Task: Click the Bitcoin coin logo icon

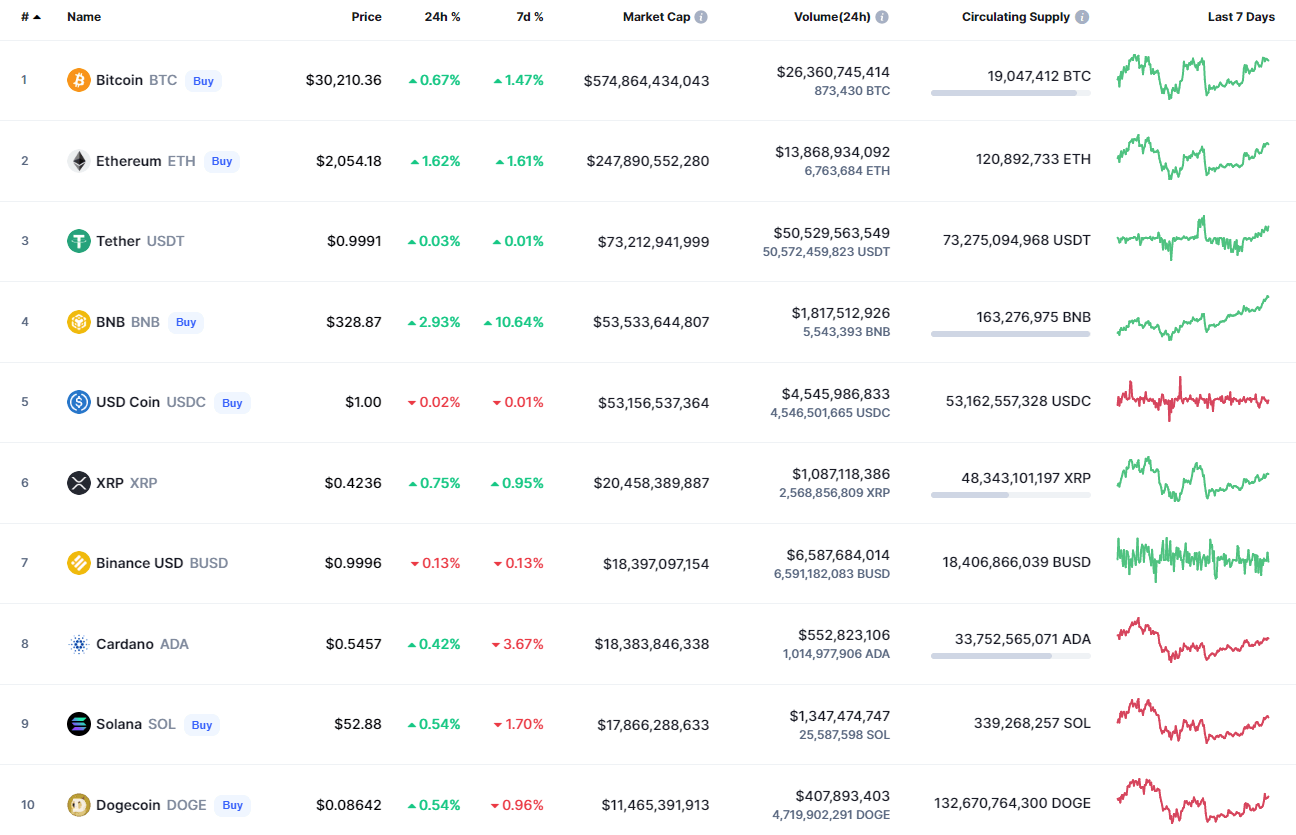Action: tap(78, 80)
